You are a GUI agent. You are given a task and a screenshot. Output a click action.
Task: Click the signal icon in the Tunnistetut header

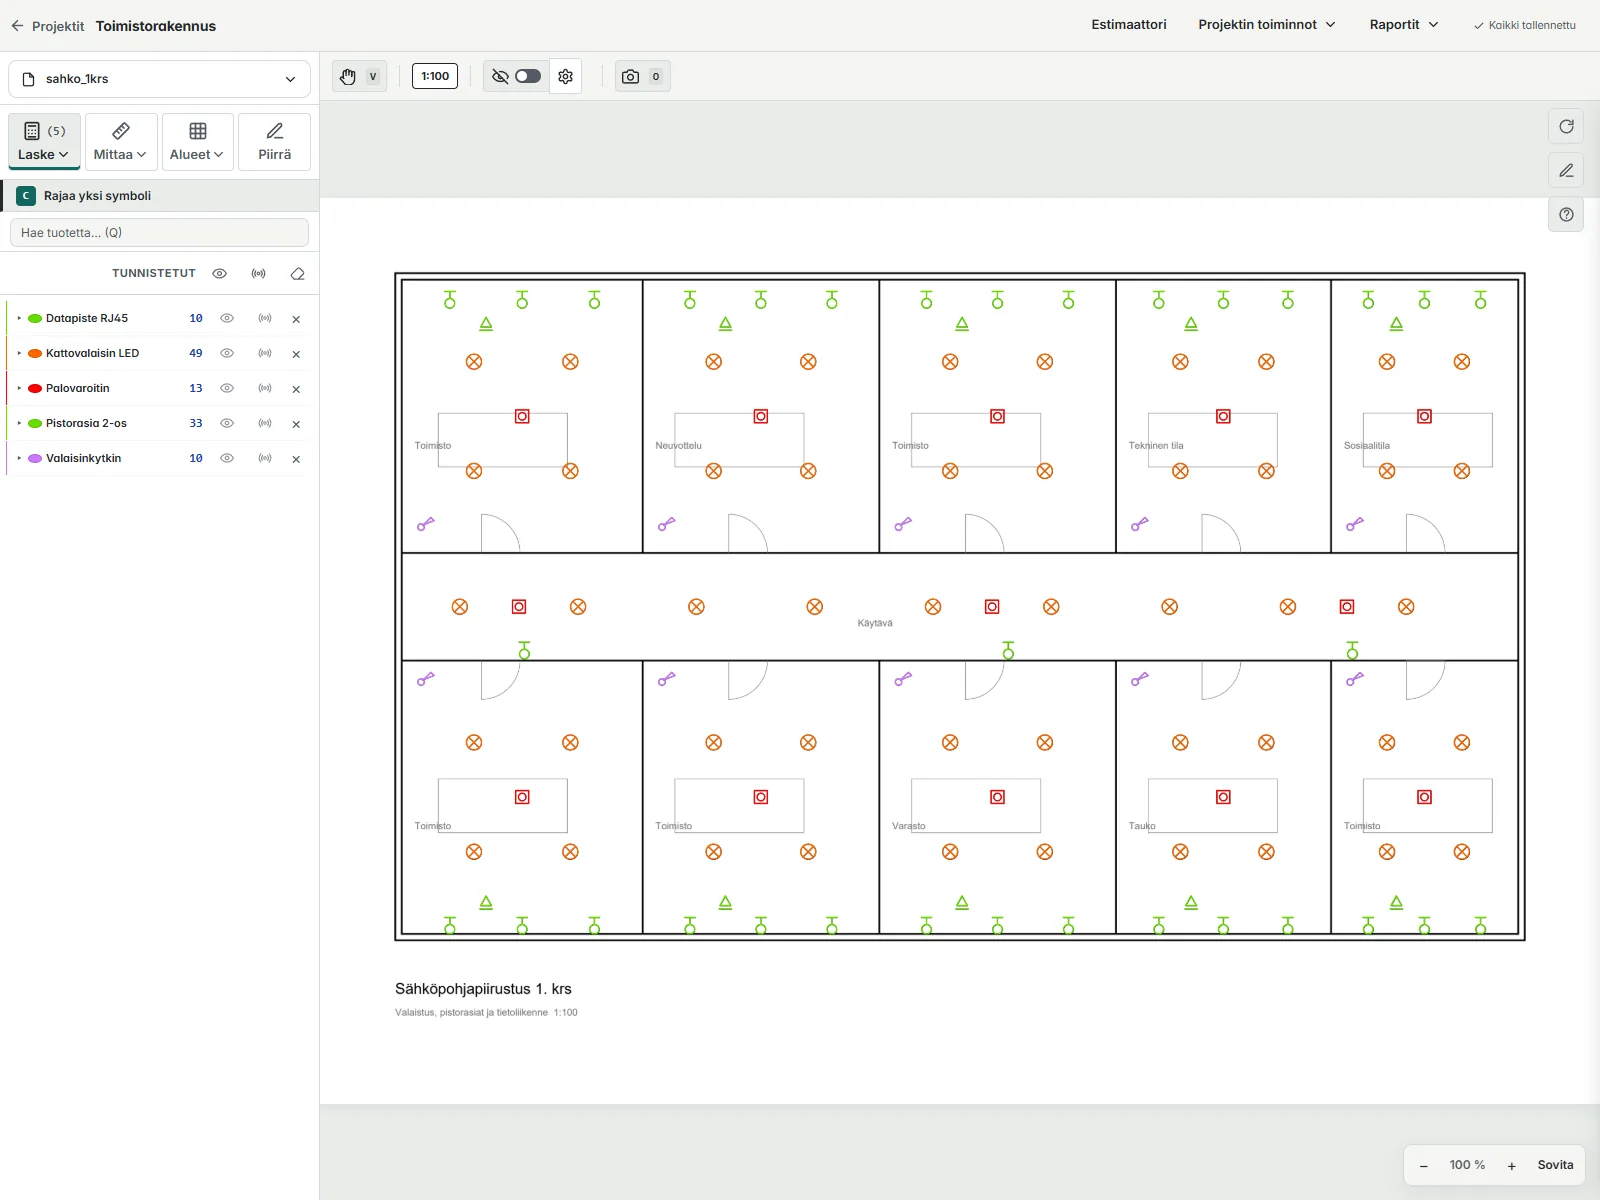pos(259,274)
